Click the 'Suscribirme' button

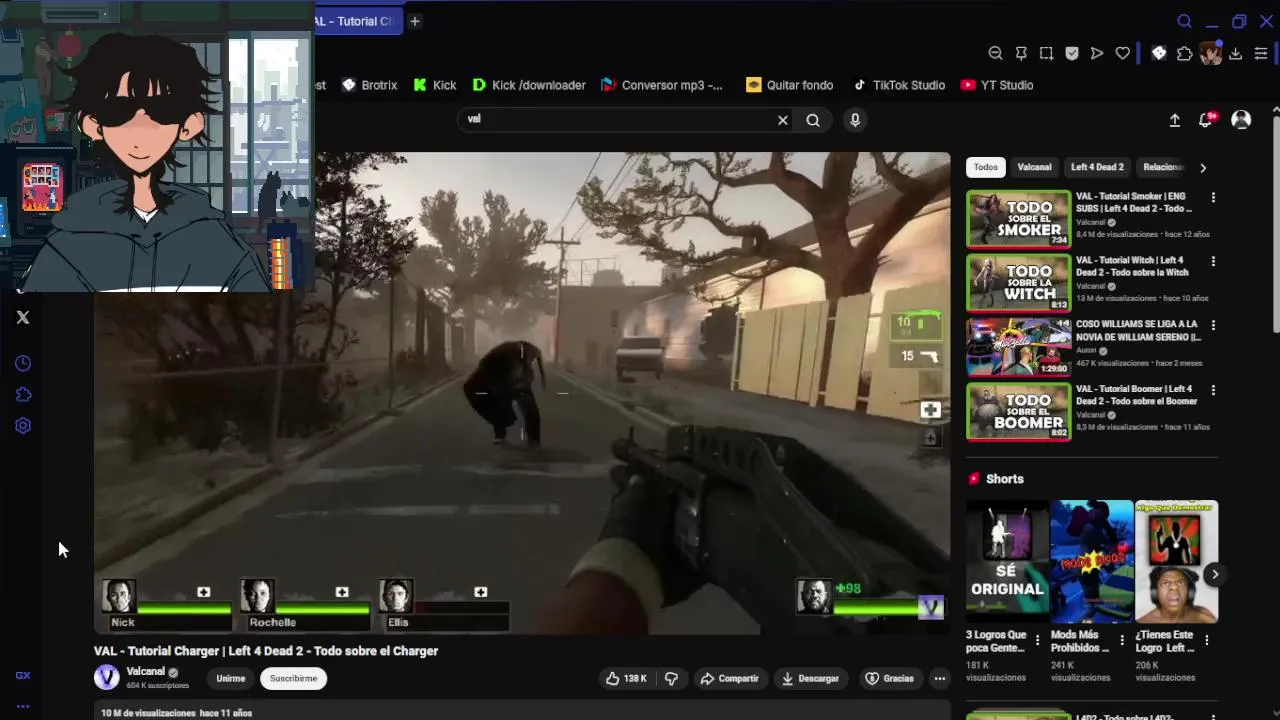click(x=293, y=678)
